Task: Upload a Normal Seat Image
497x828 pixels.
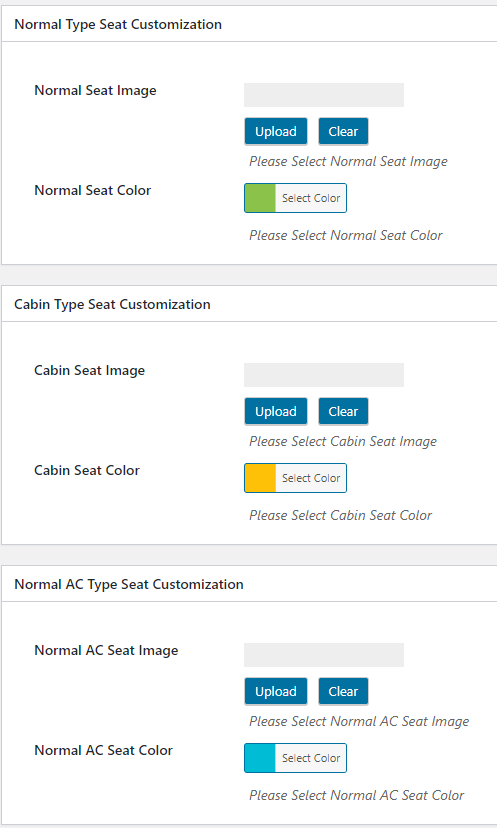Action: pyautogui.click(x=276, y=131)
